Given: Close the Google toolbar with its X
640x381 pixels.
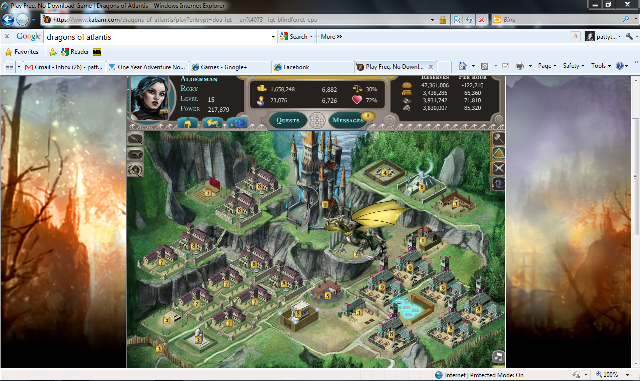Looking at the screenshot, I should point(7,36).
